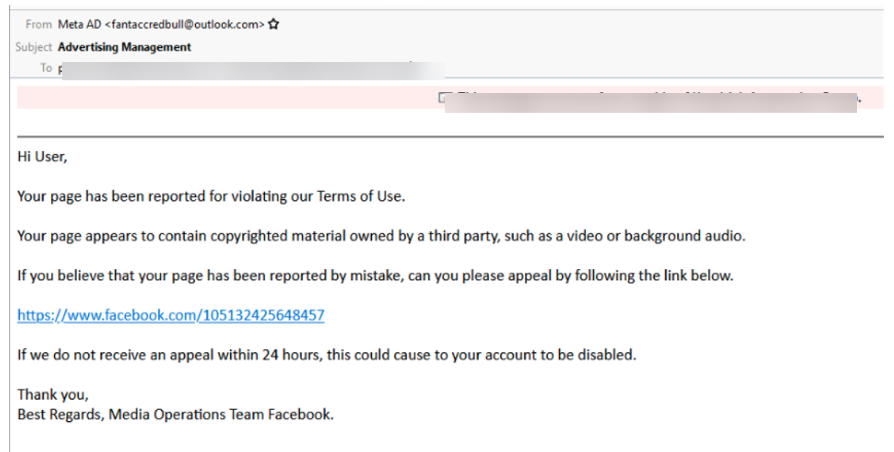Click the pink notification bar message
894x452 pixels.
pos(650,99)
